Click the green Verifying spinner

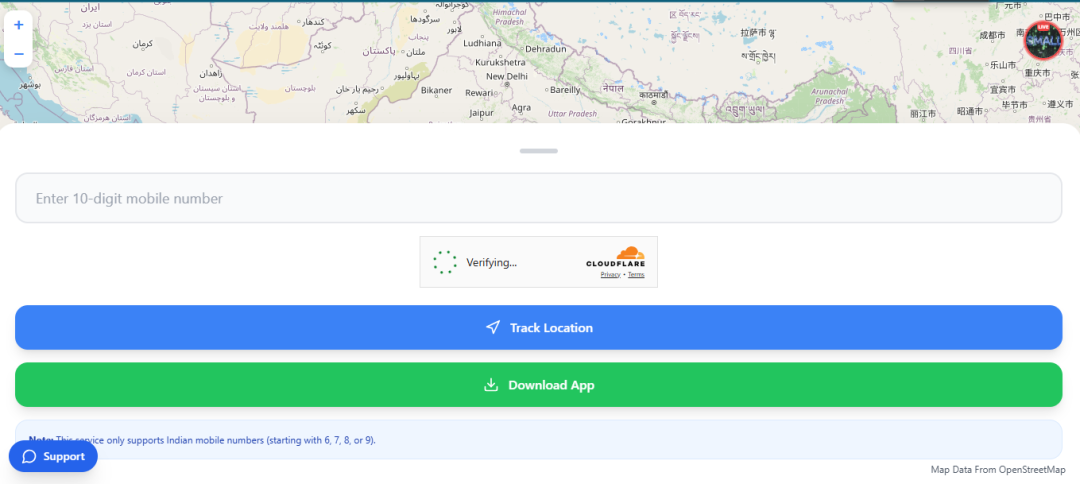point(445,263)
